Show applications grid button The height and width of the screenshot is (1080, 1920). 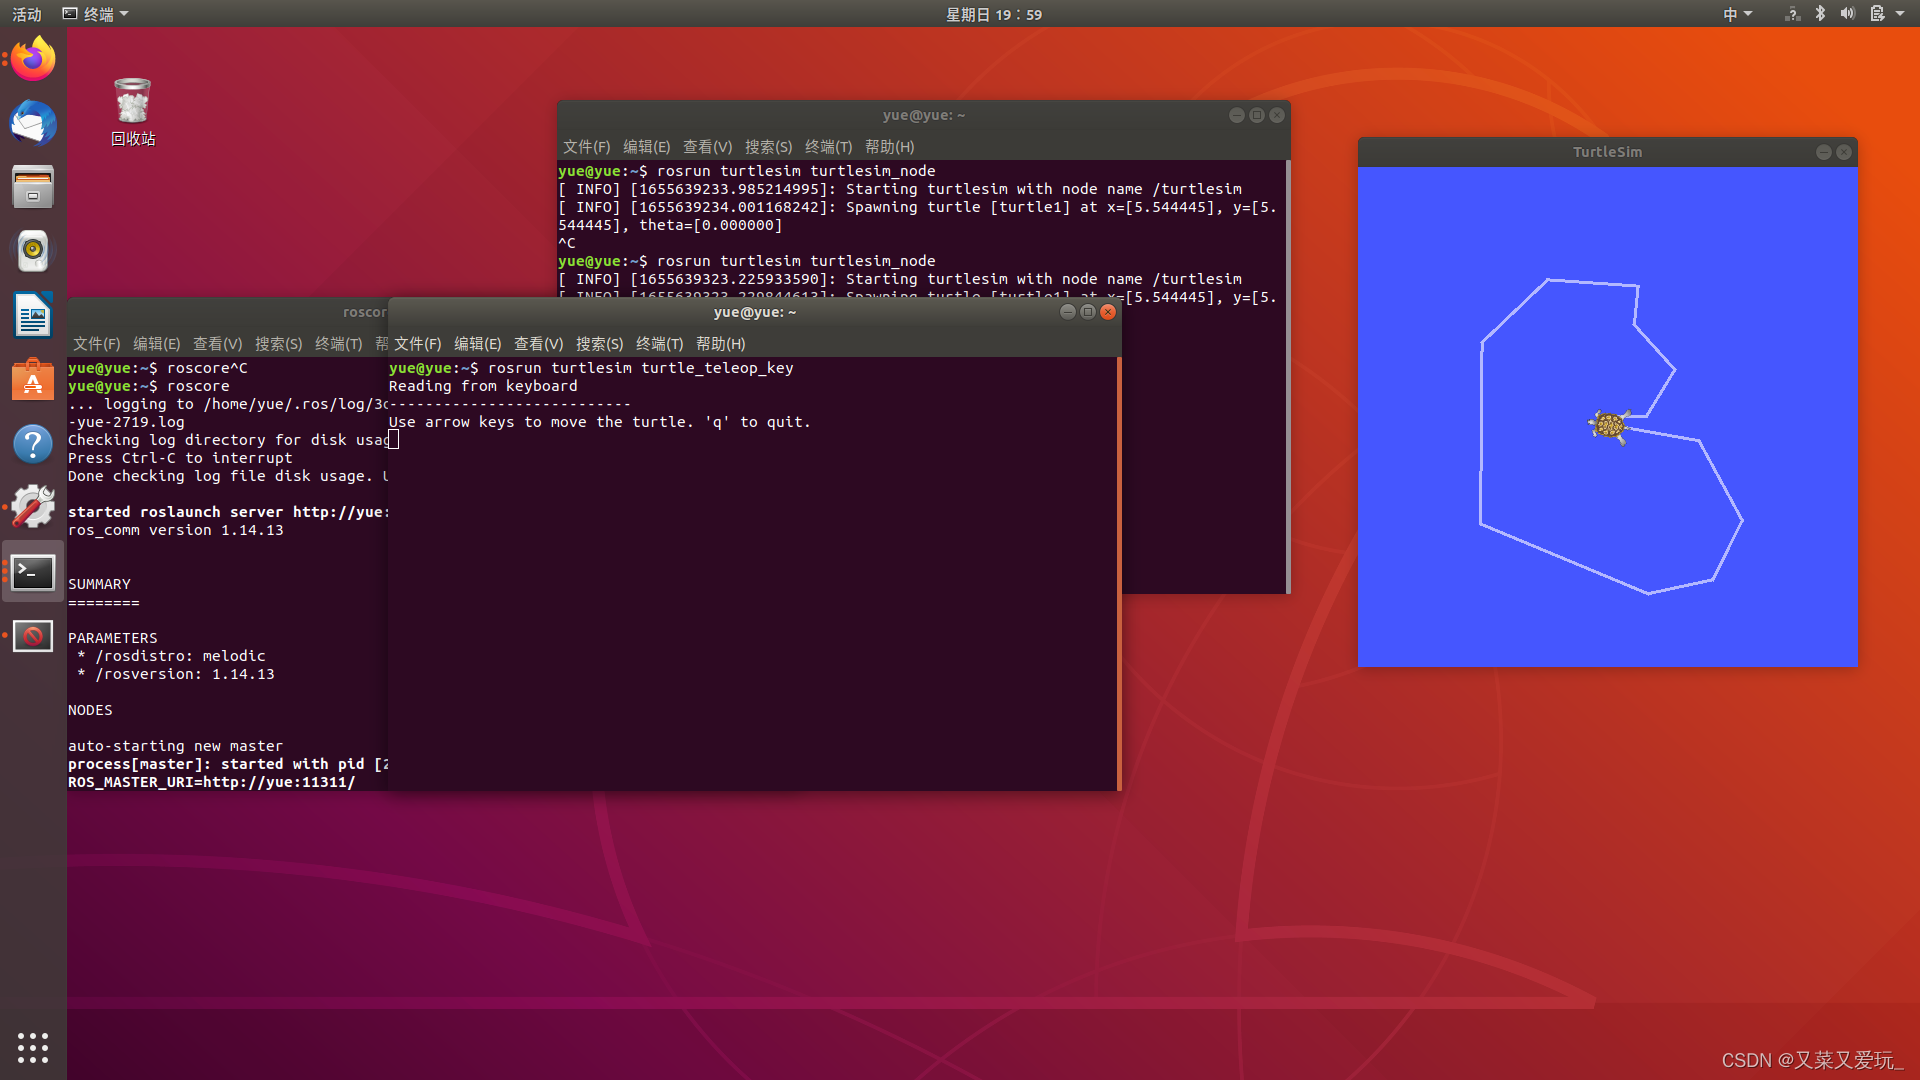pyautogui.click(x=33, y=1047)
